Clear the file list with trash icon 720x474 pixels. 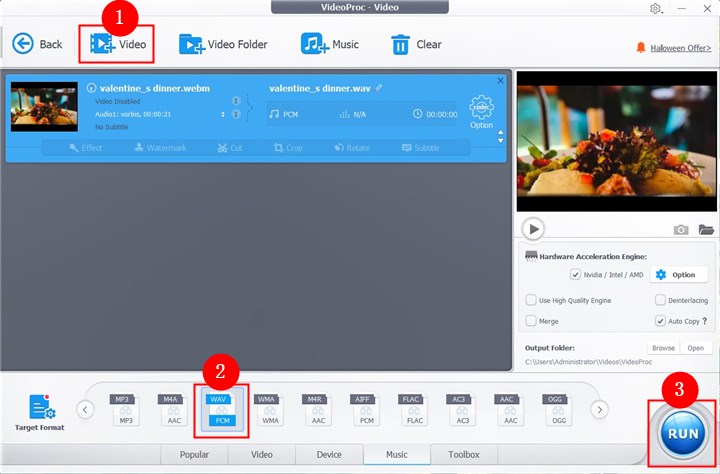coord(416,45)
